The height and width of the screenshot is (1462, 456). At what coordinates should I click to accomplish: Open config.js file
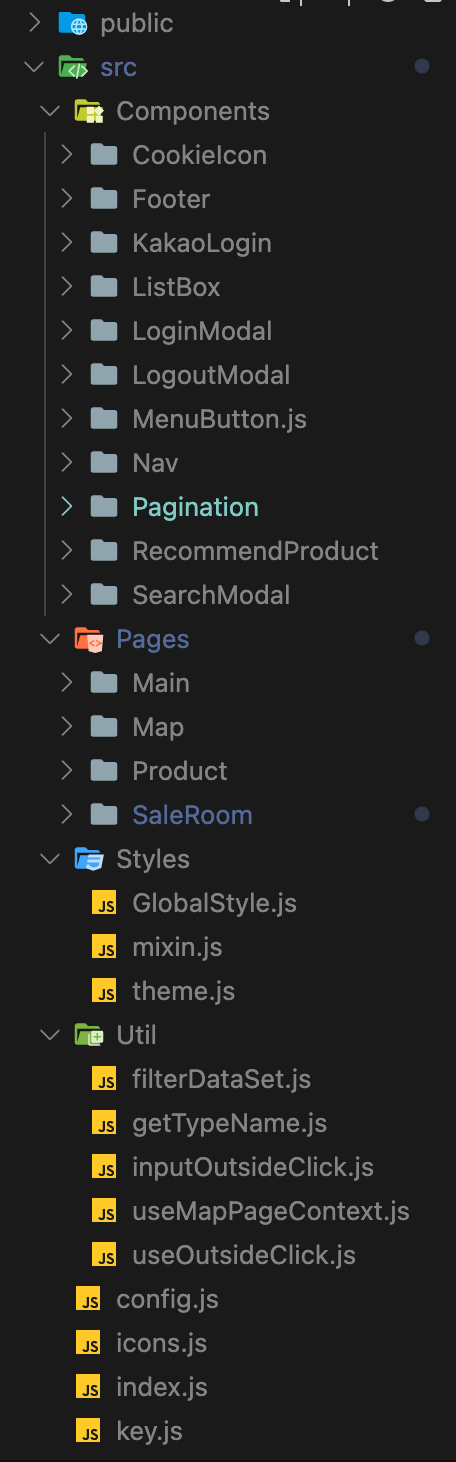click(167, 1299)
